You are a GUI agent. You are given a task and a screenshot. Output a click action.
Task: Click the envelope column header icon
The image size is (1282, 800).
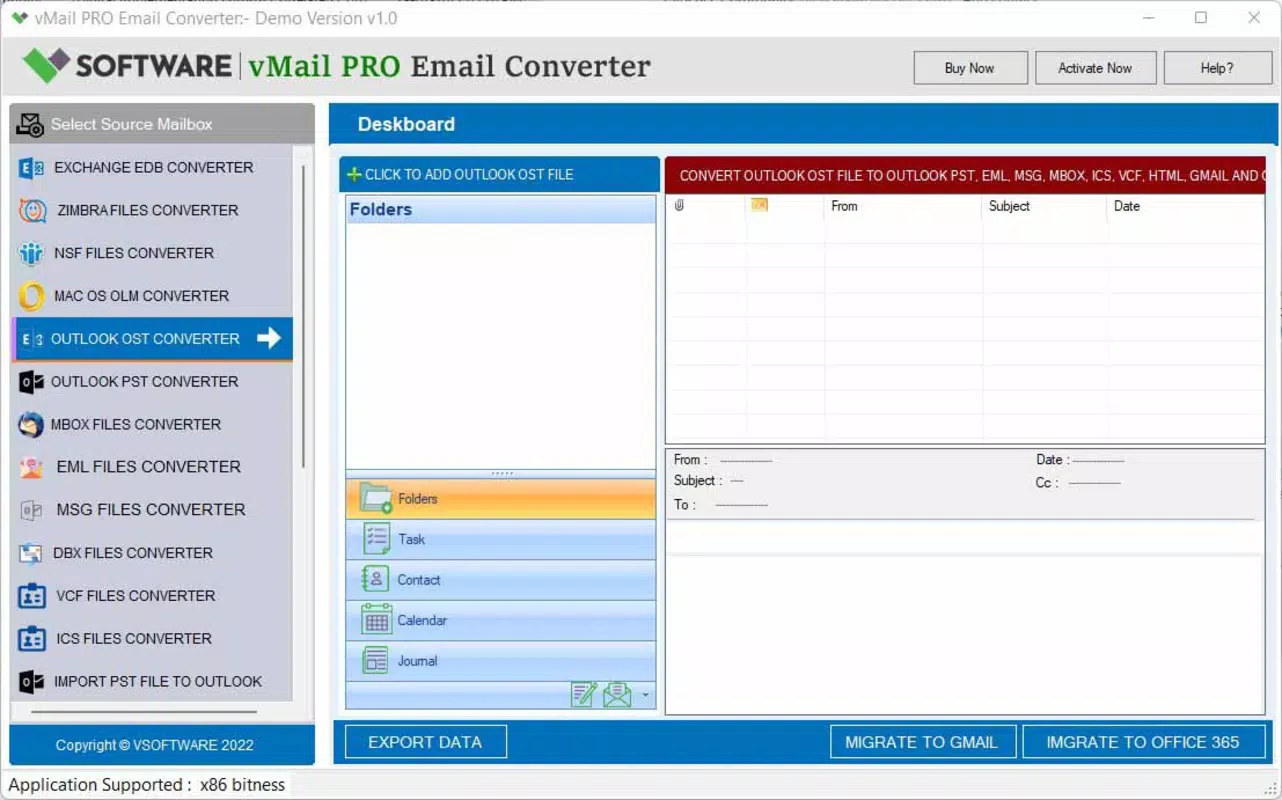click(x=759, y=205)
